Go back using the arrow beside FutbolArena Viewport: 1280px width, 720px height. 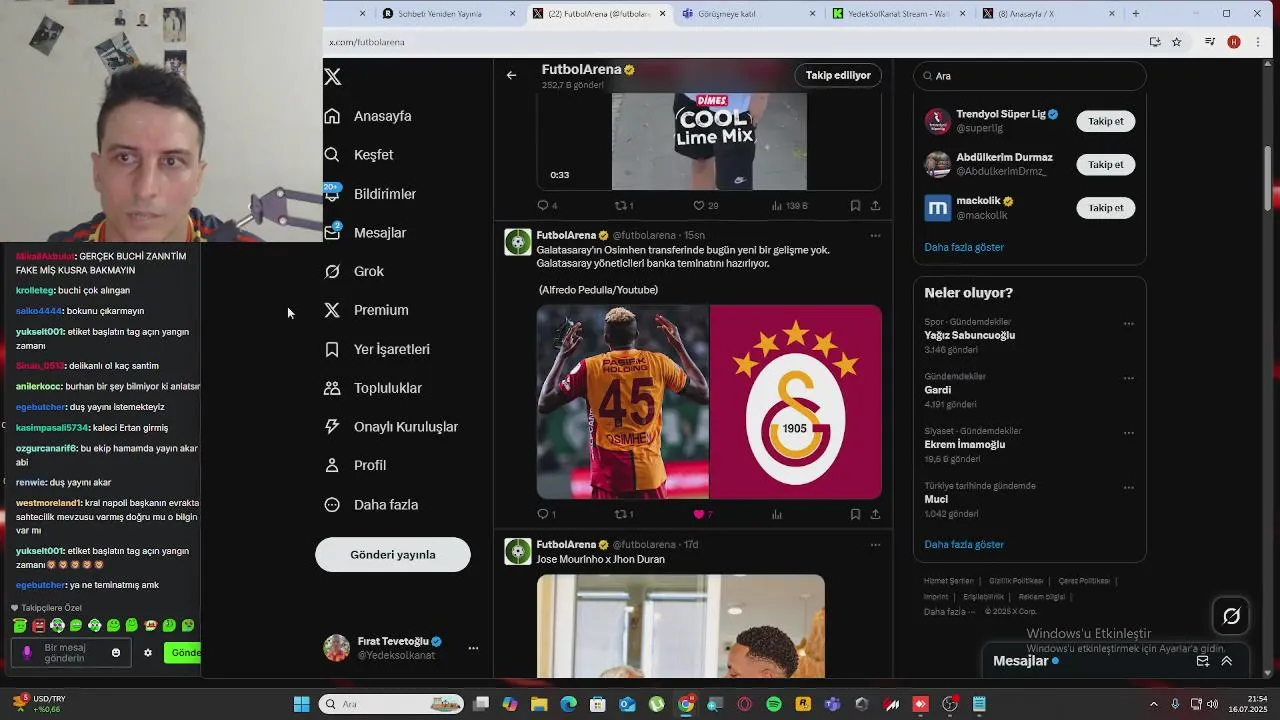pyautogui.click(x=511, y=75)
